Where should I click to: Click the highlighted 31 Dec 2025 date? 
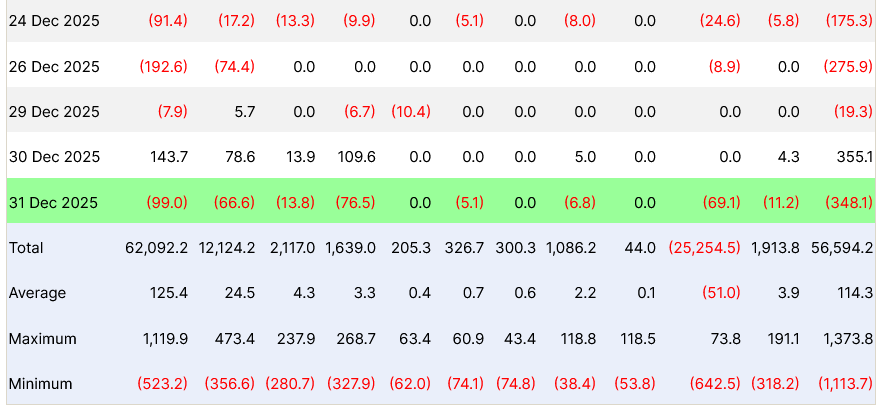[53, 202]
